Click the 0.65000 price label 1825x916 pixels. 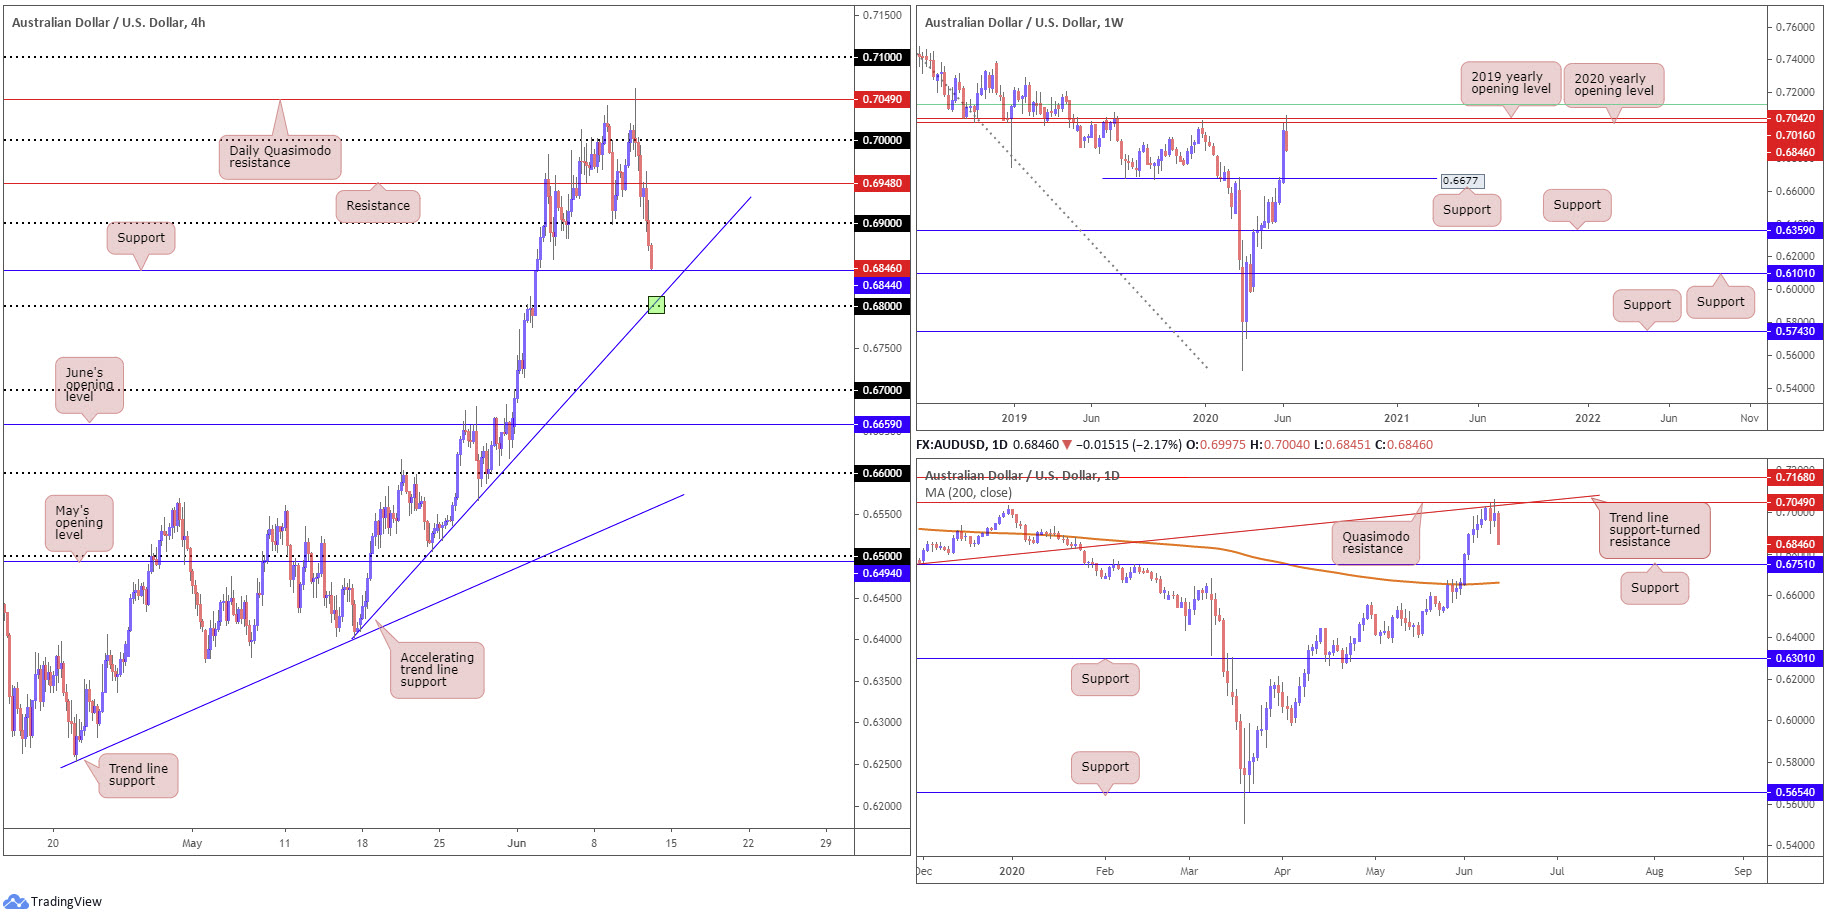click(x=882, y=556)
